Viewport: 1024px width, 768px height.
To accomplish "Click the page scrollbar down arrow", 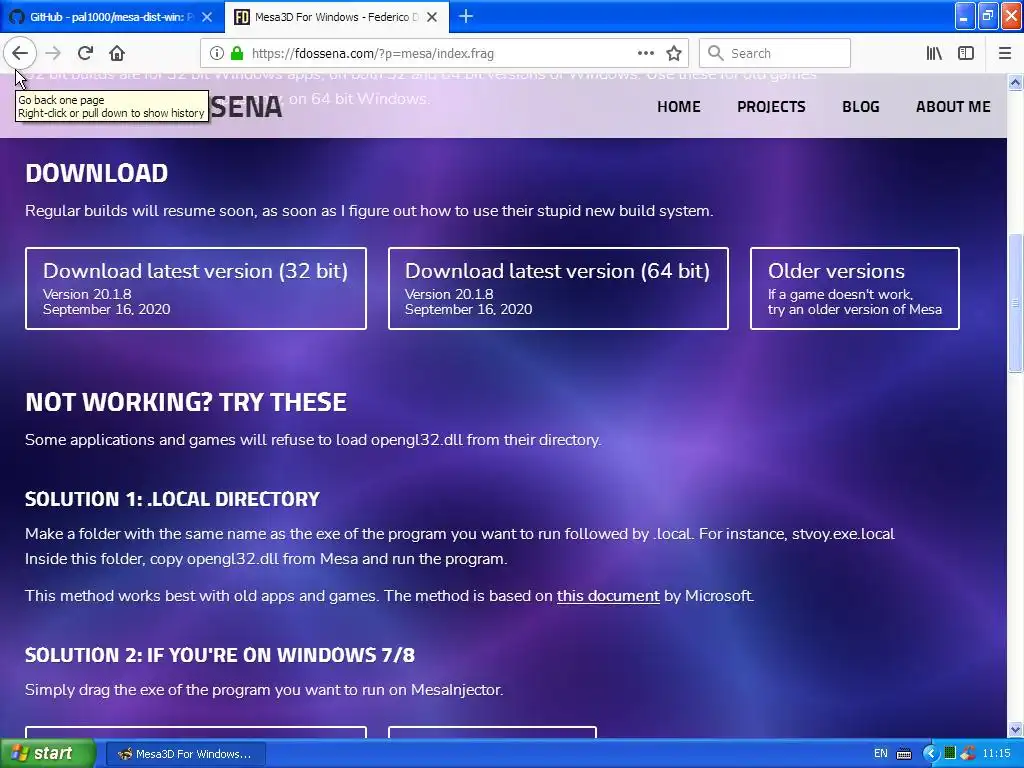I will click(1015, 729).
